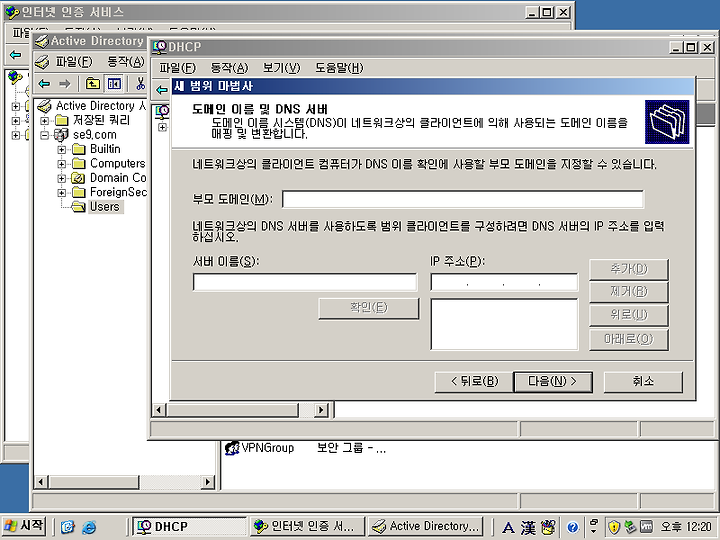The width and height of the screenshot is (720, 540).
Task: Expand the ForeignSecurityPrincipals node
Action: click(x=62, y=192)
